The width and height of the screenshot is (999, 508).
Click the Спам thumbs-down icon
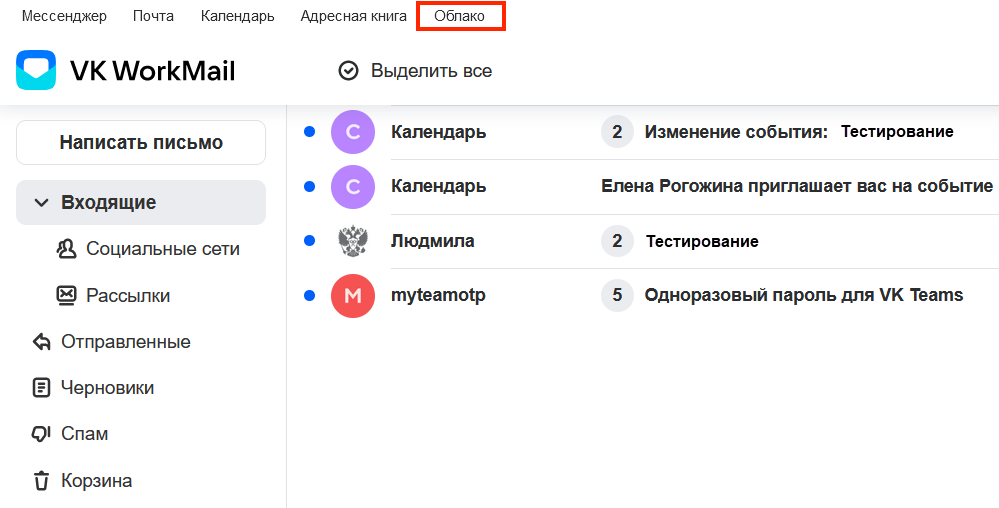click(41, 434)
